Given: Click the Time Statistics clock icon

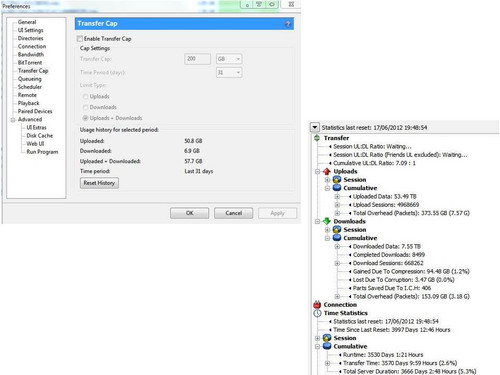Looking at the screenshot, I should coord(317,313).
